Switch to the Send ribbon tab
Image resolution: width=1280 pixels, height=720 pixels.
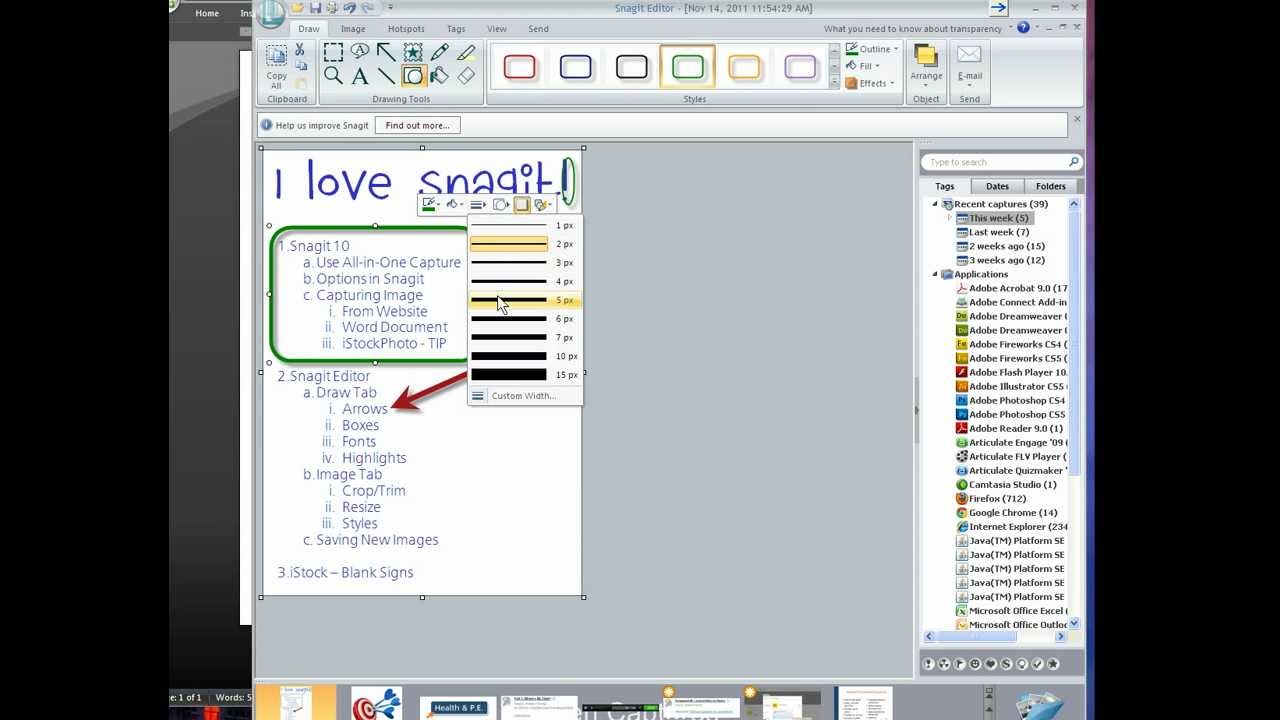pyautogui.click(x=538, y=29)
